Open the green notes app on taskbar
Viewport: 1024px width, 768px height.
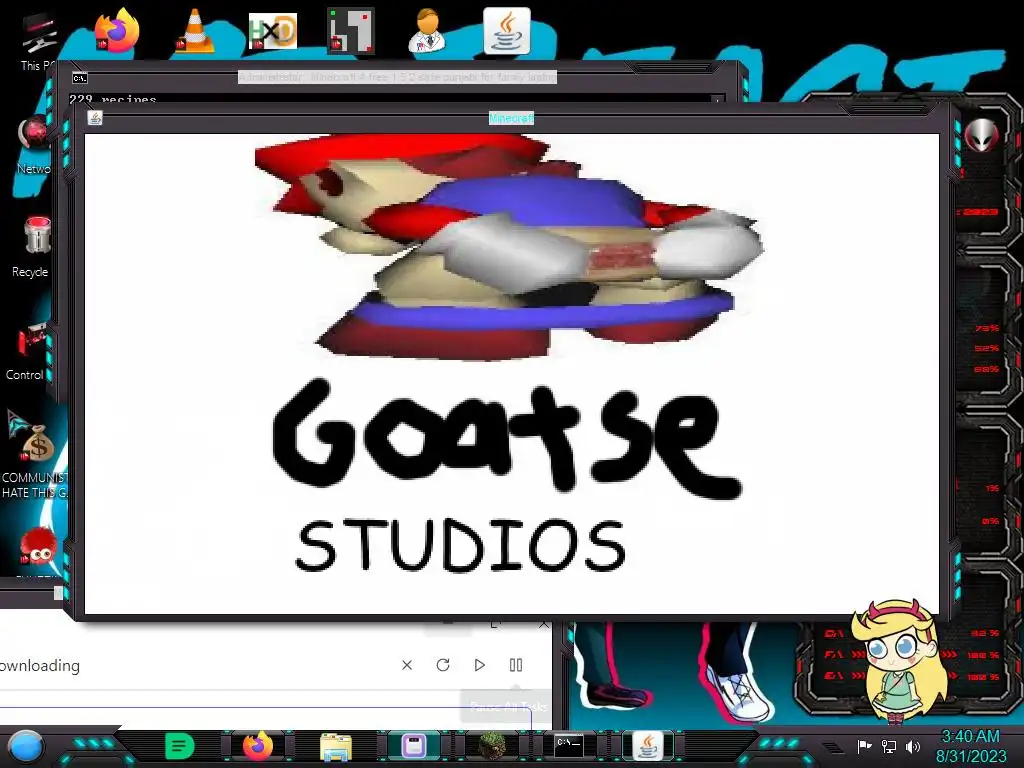click(180, 746)
